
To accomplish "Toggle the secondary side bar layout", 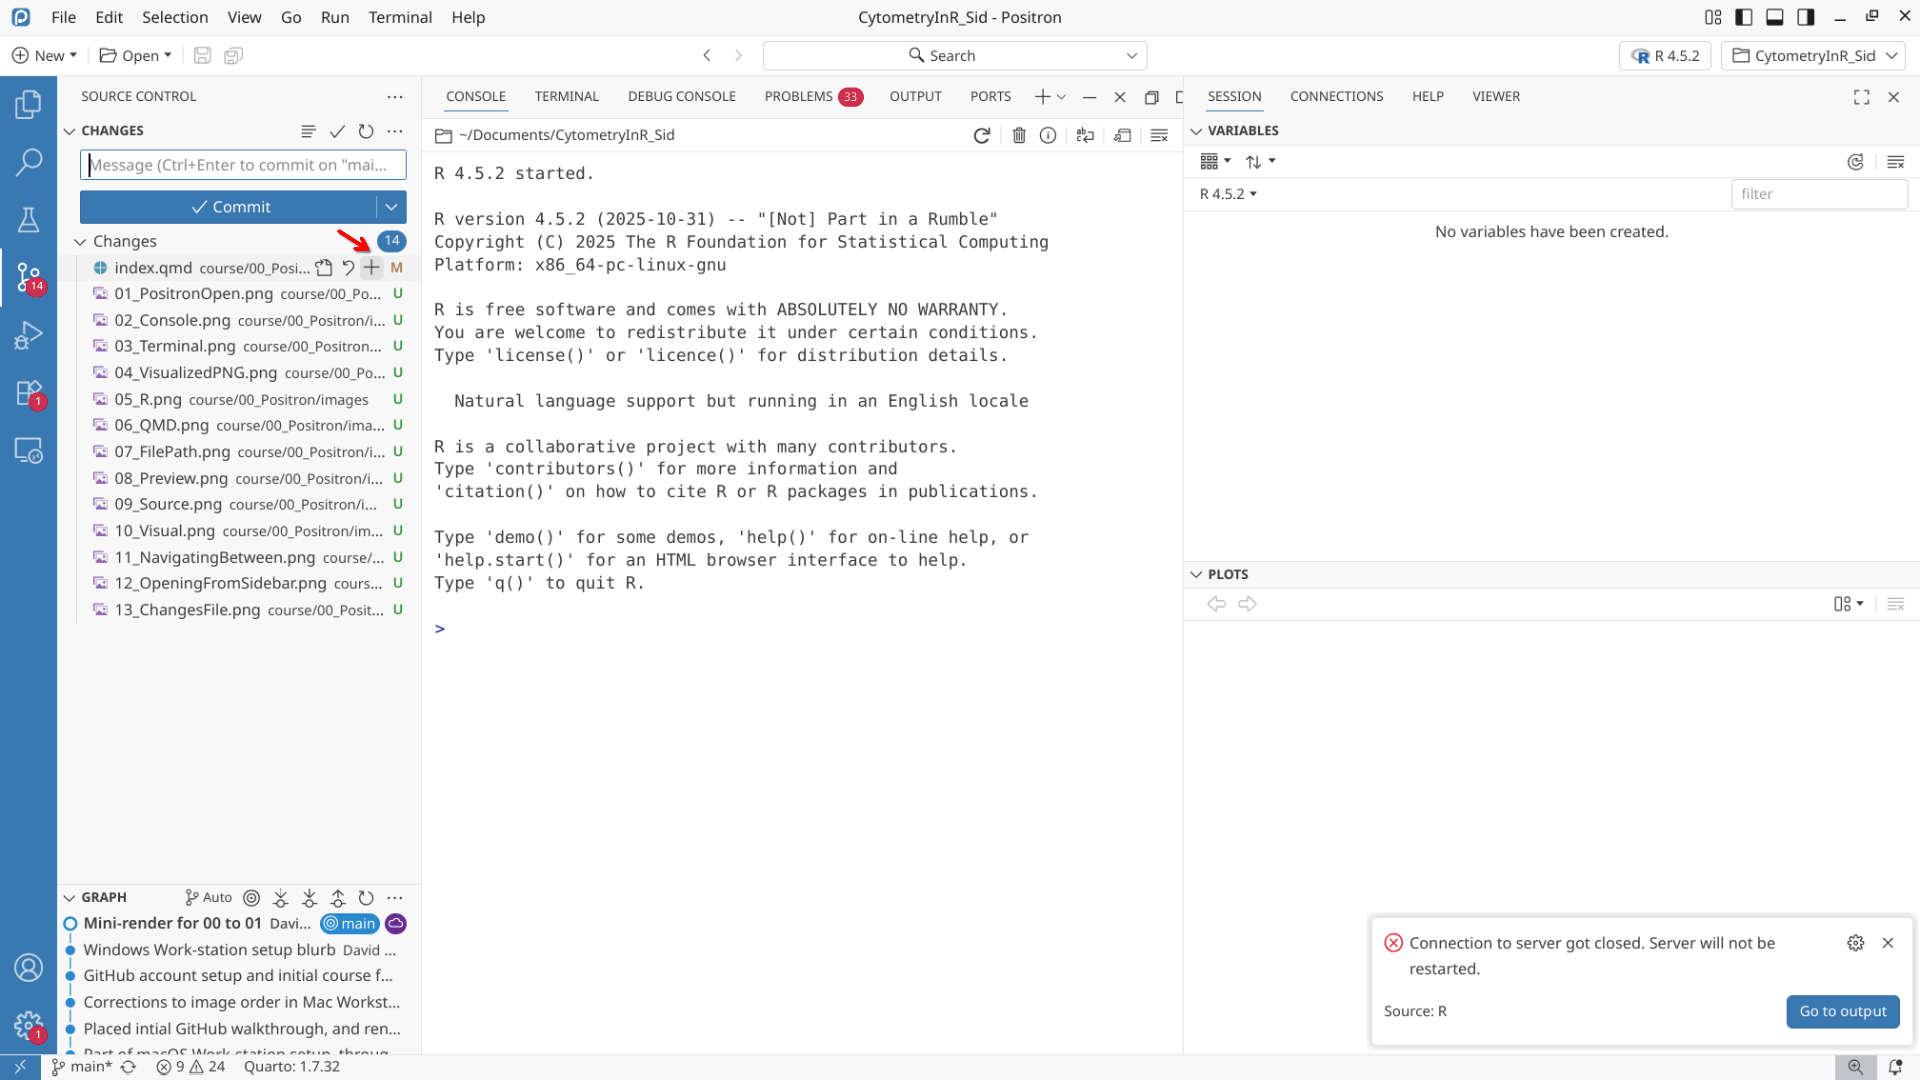I will pyautogui.click(x=1806, y=17).
